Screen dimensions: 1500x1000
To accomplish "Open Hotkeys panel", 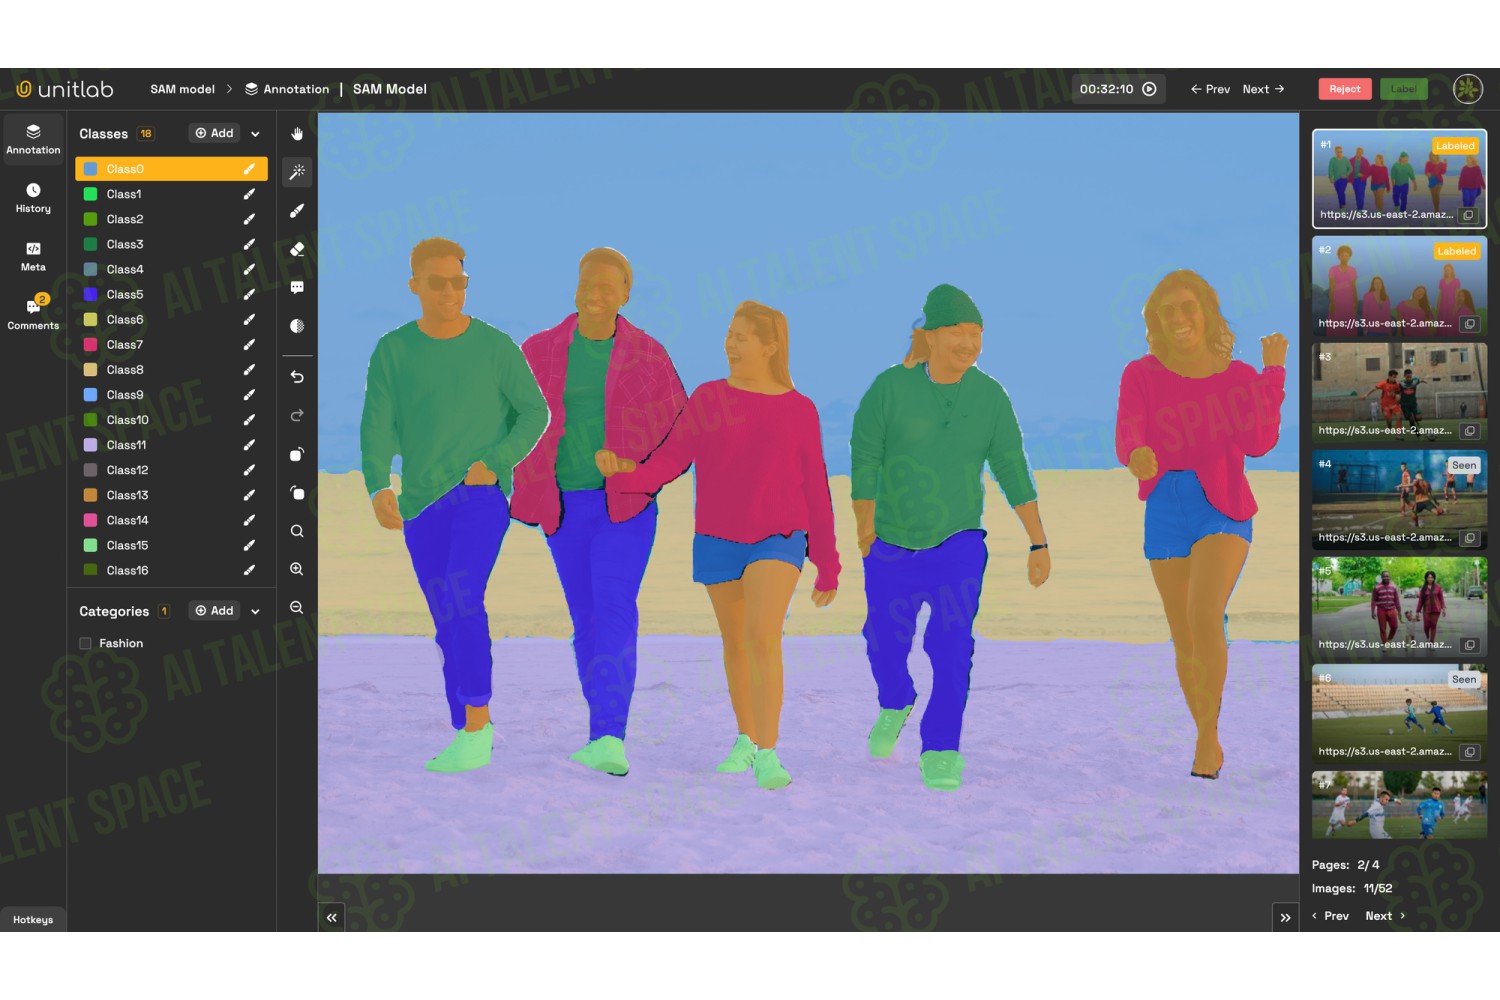I will [x=33, y=920].
